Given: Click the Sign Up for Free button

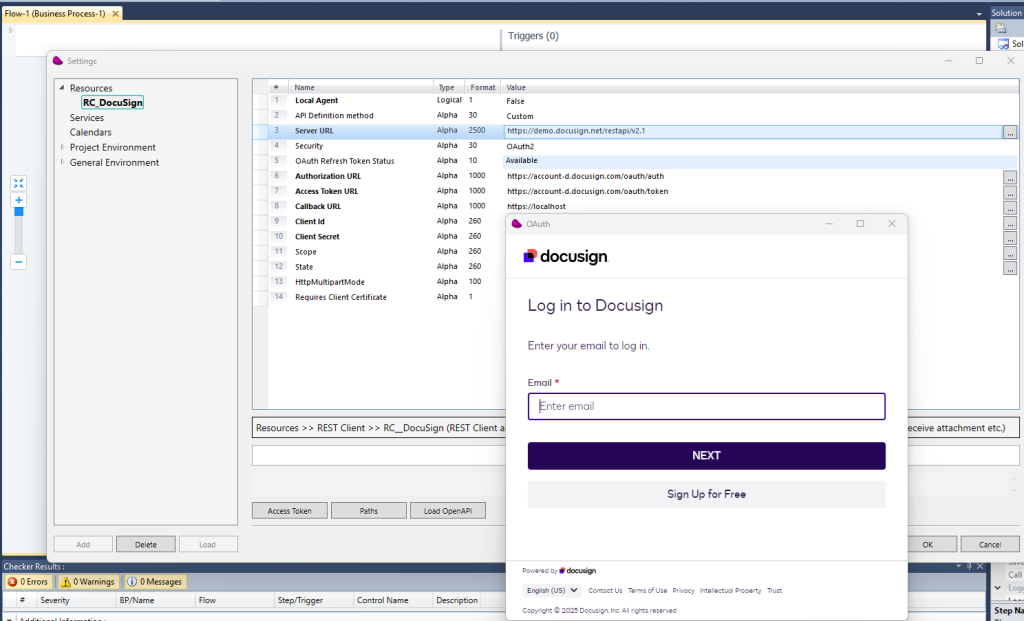Looking at the screenshot, I should pos(706,494).
